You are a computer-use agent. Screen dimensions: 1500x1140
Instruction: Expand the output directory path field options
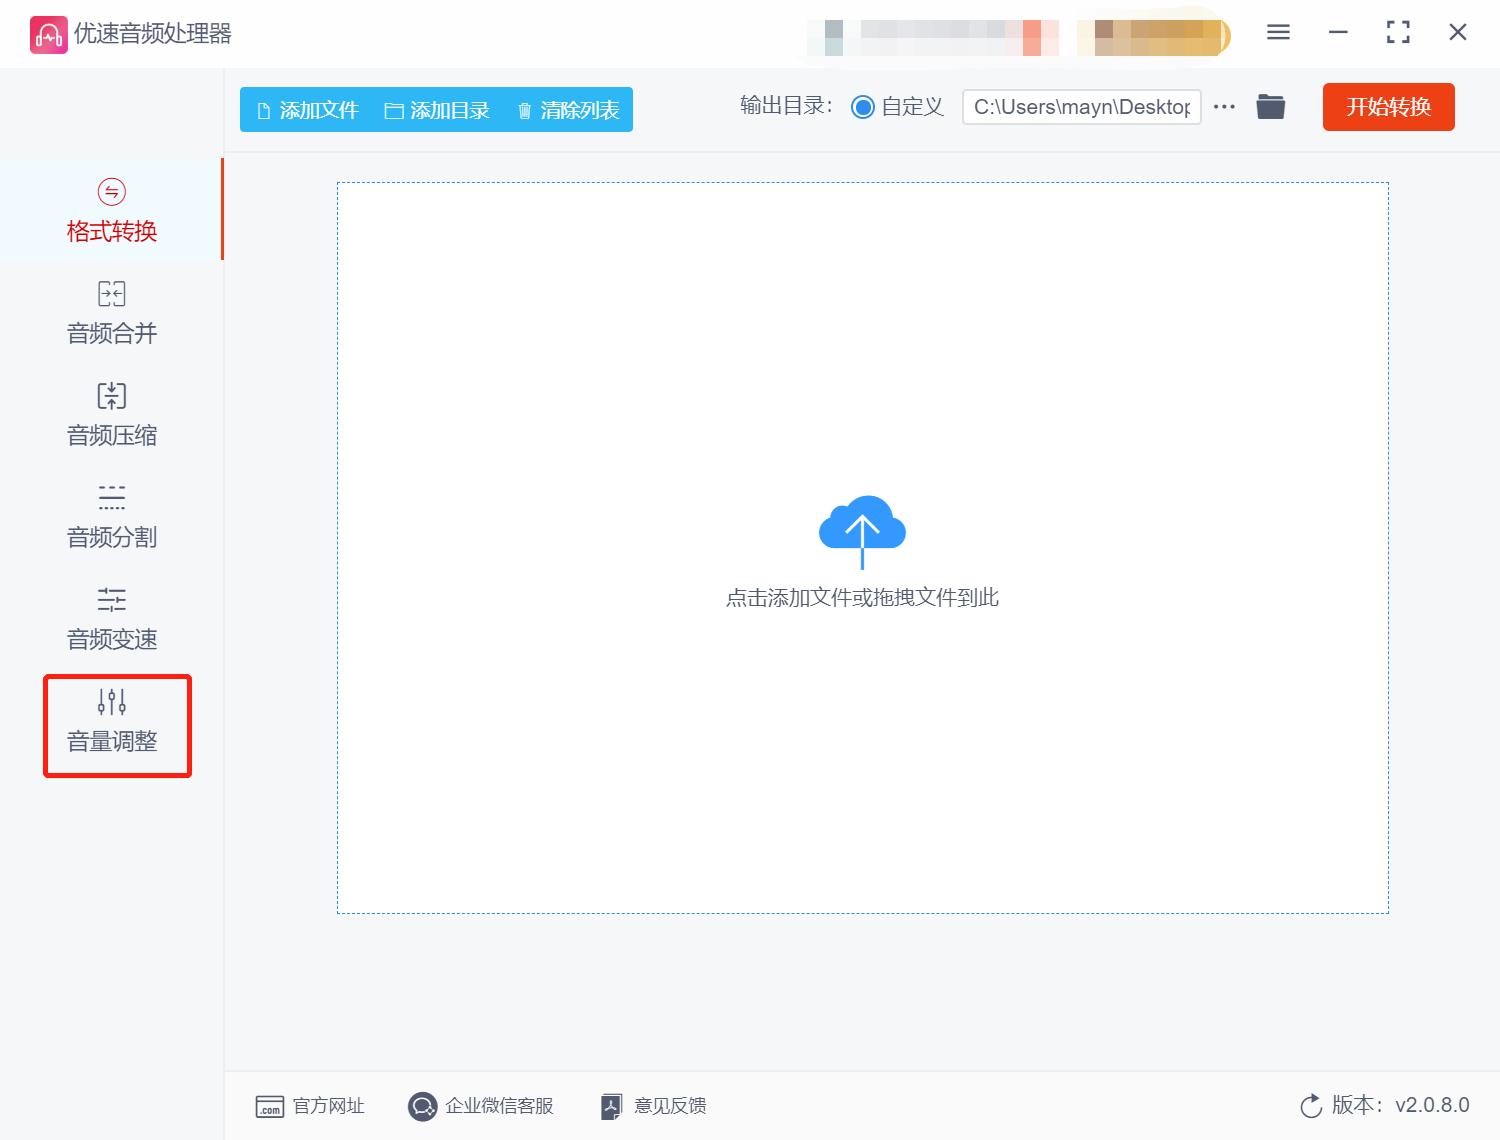tap(1080, 107)
